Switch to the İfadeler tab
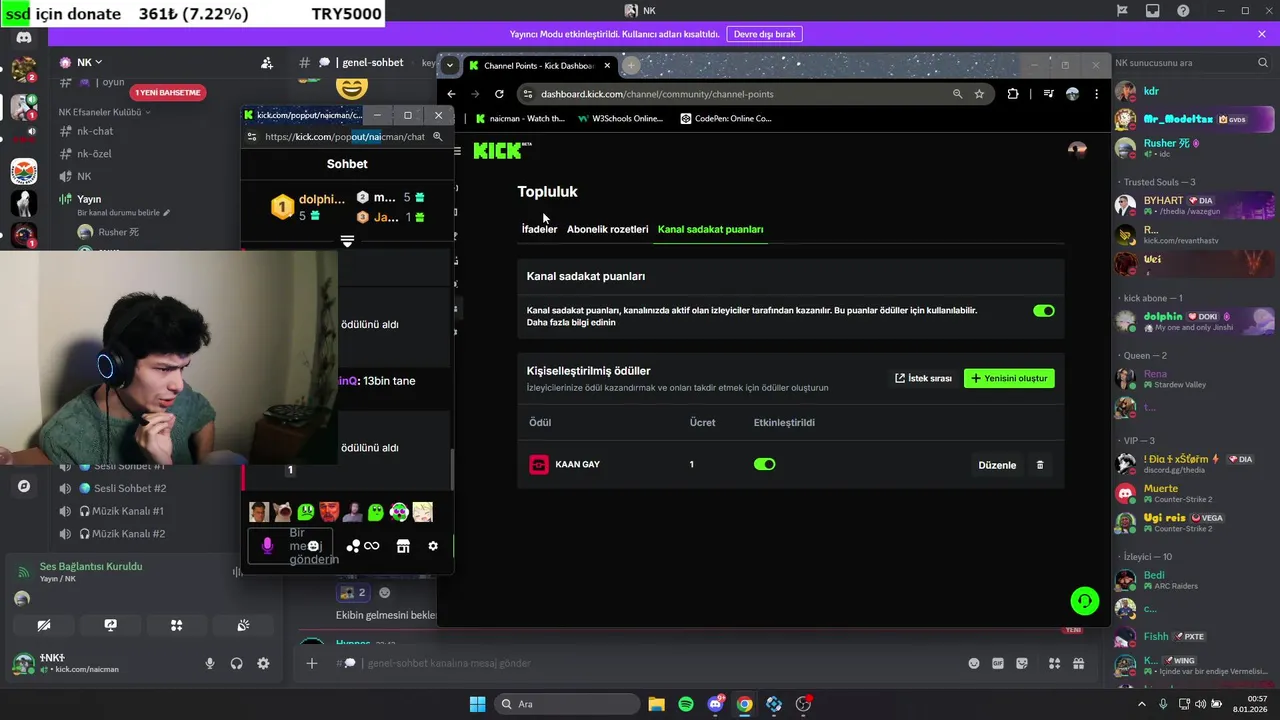Viewport: 1280px width, 720px height. click(x=539, y=229)
